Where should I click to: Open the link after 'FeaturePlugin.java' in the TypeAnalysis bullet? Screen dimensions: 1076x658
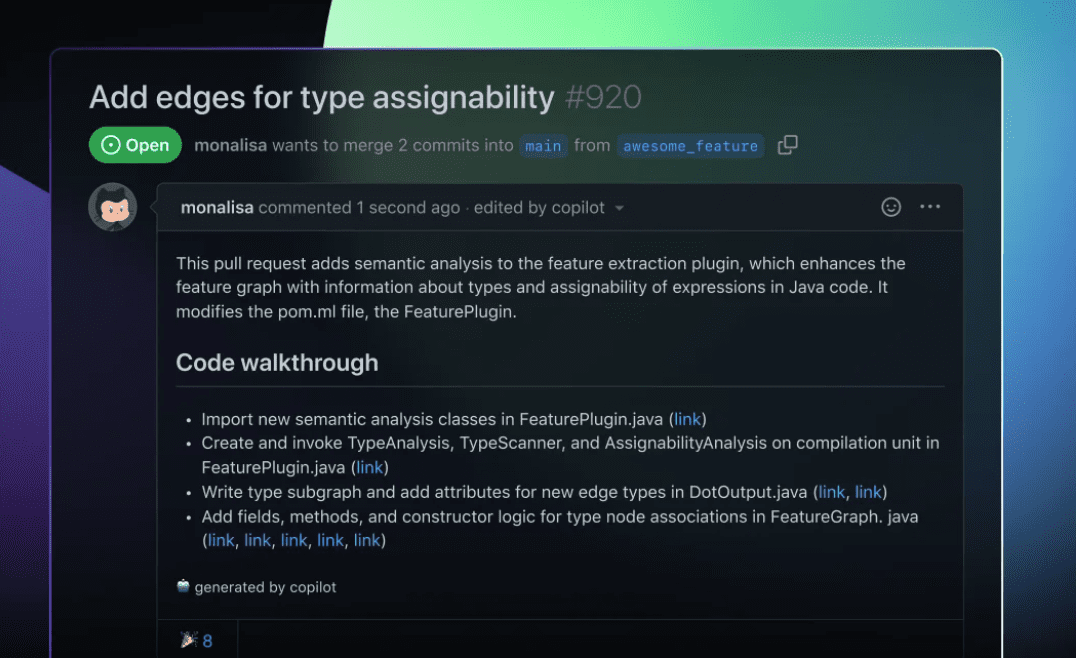(370, 467)
